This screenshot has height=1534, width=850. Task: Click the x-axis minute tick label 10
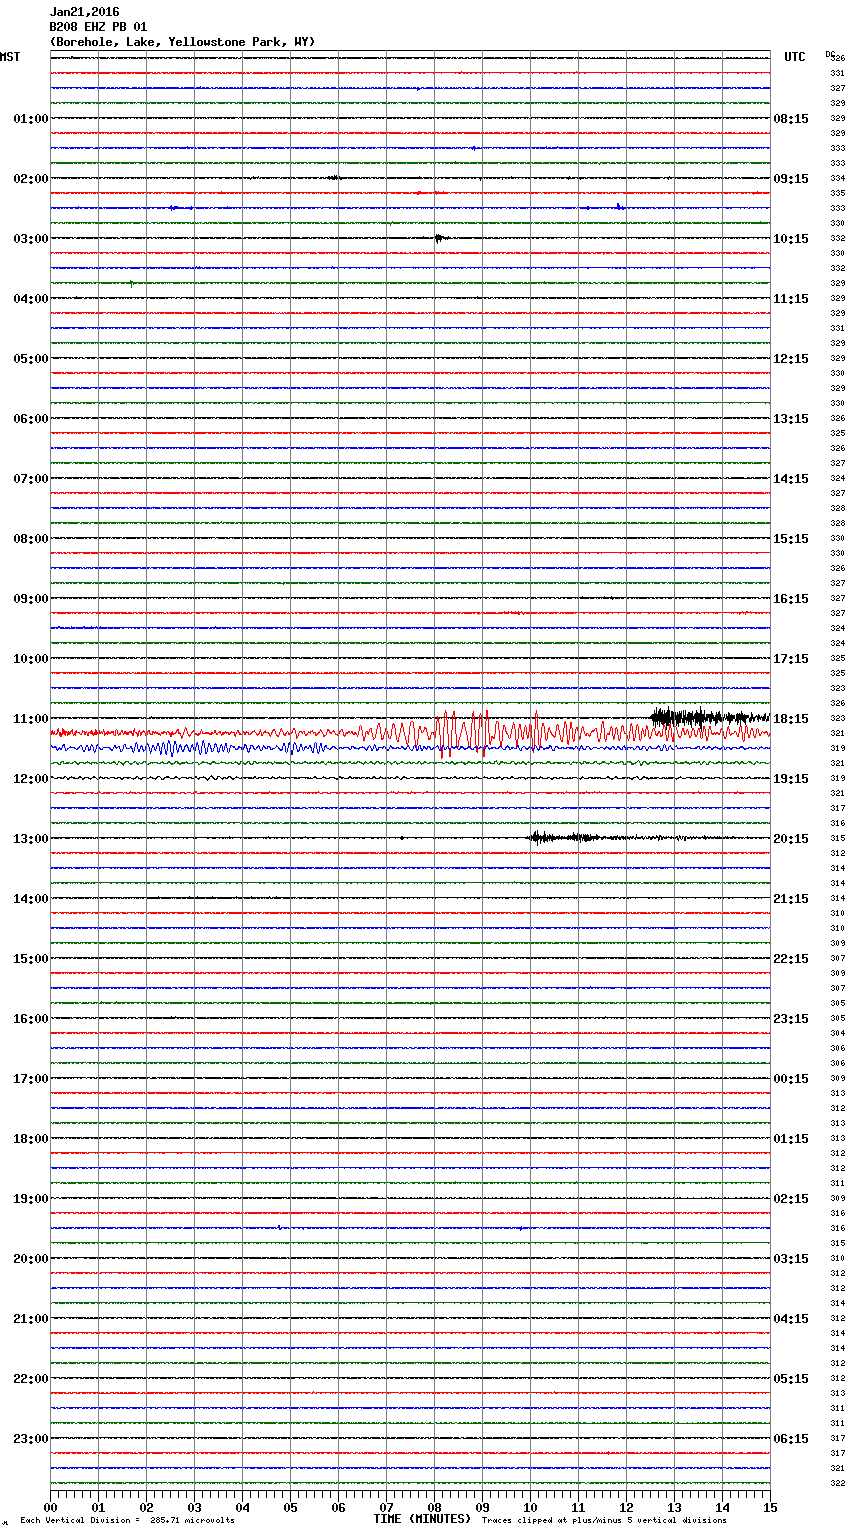[530, 1507]
